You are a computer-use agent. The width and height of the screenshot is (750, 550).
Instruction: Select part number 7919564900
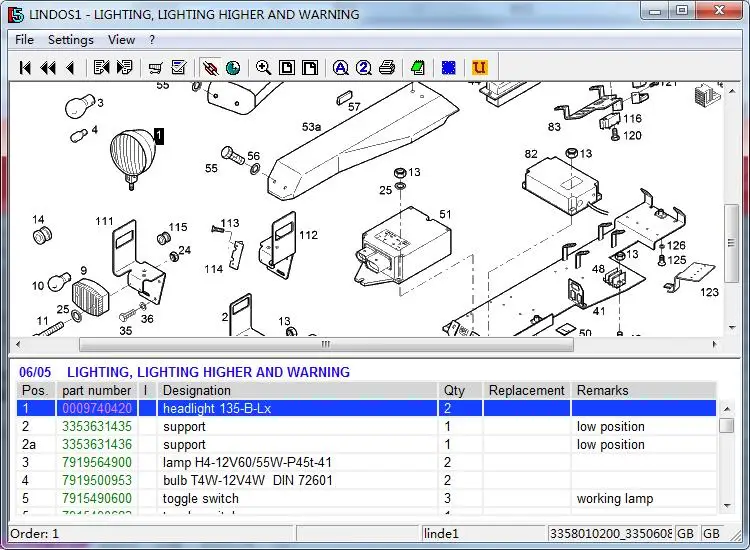click(97, 462)
